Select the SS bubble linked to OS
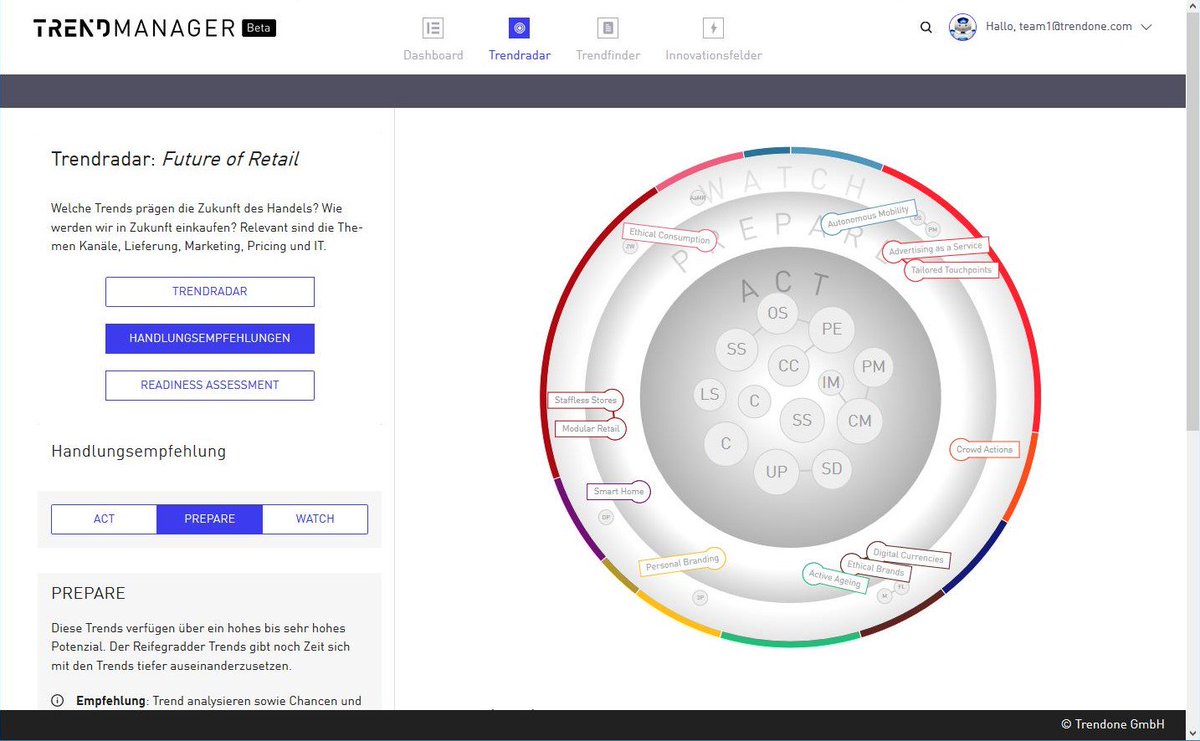Screen dimensions: 1200x741 [x=736, y=349]
